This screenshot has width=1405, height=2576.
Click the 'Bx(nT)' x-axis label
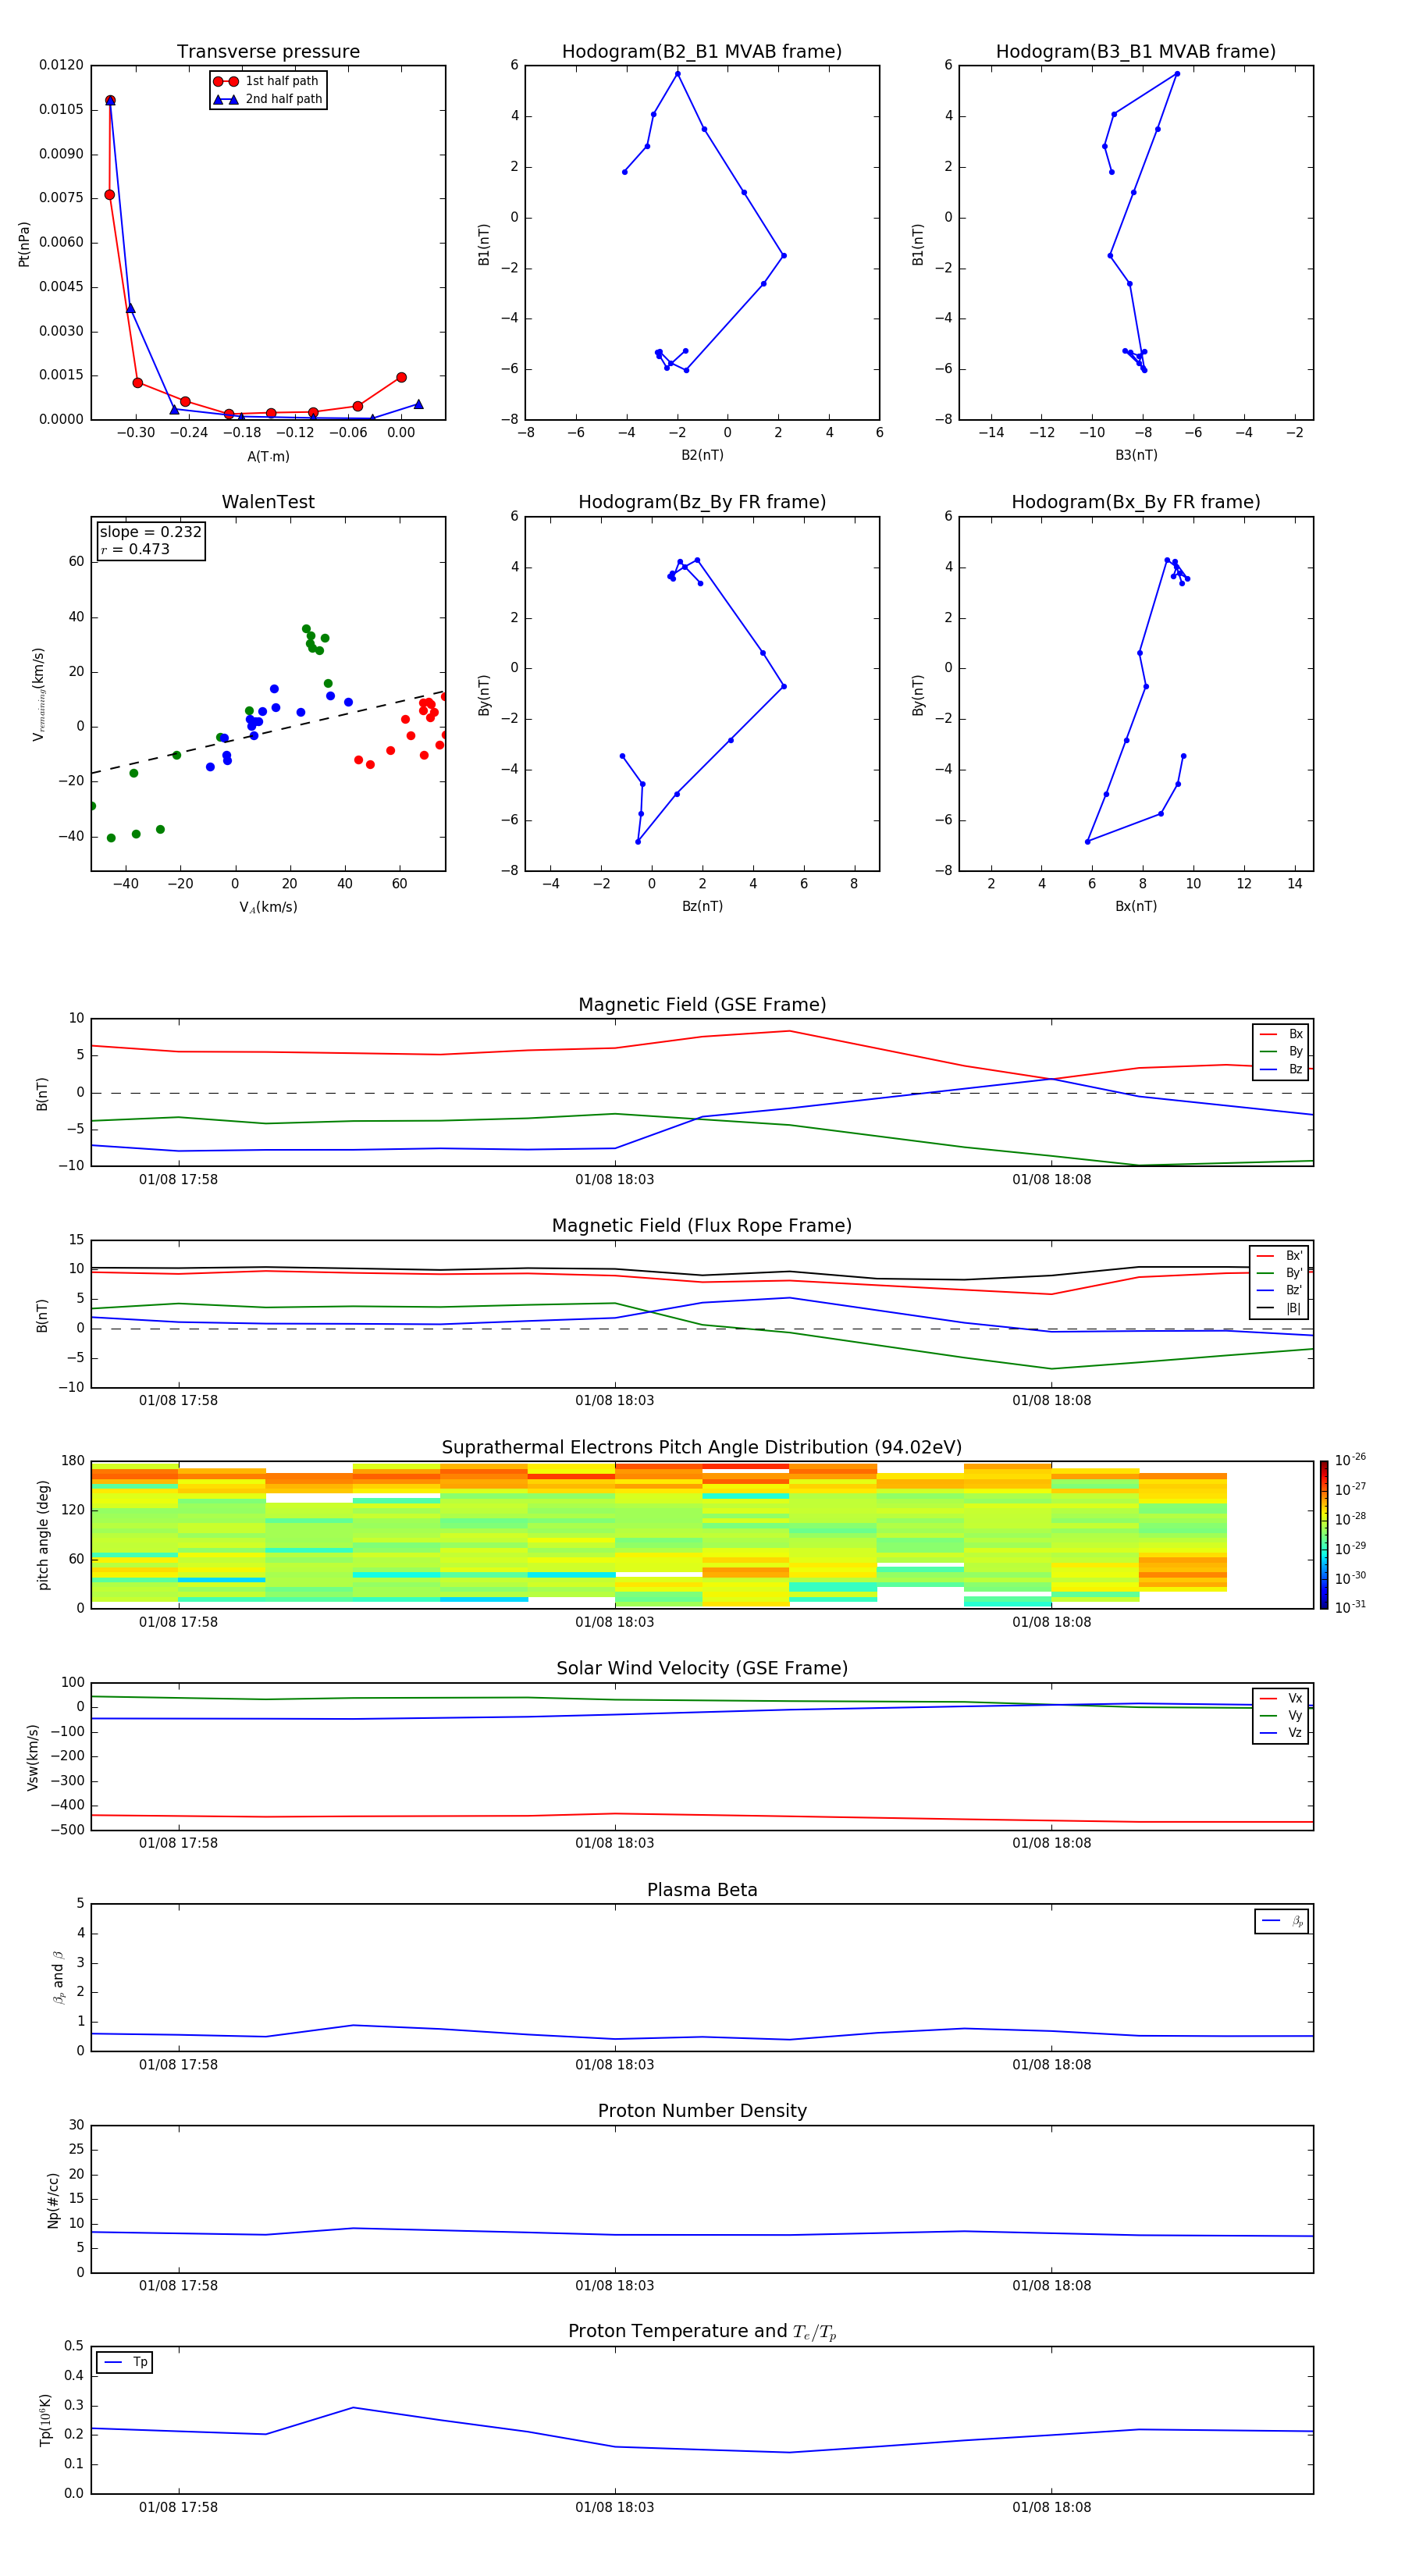(x=1136, y=906)
